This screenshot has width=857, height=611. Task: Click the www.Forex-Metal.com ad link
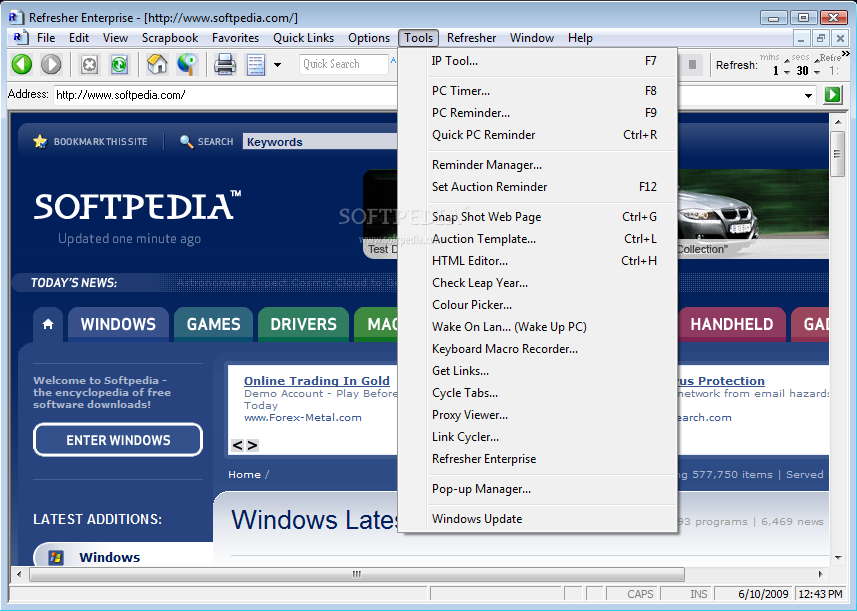click(x=303, y=418)
